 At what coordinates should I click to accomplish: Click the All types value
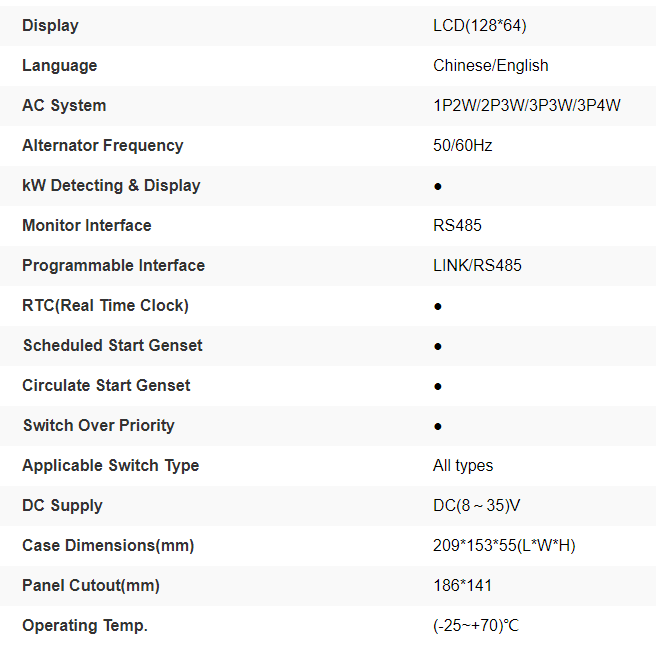click(463, 465)
